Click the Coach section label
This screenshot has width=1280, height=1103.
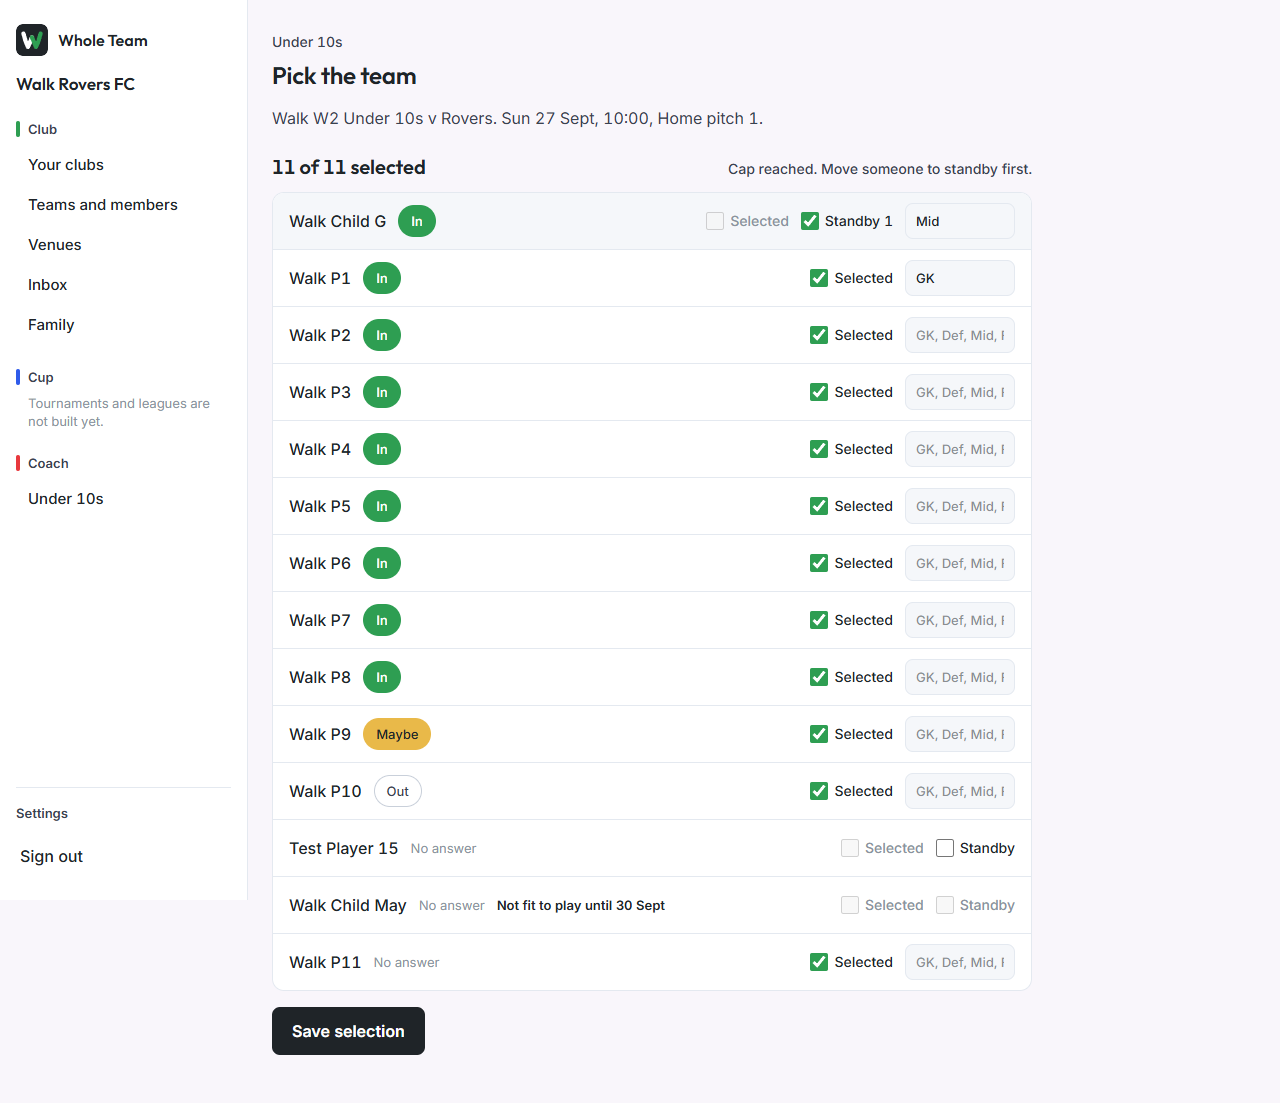point(48,463)
